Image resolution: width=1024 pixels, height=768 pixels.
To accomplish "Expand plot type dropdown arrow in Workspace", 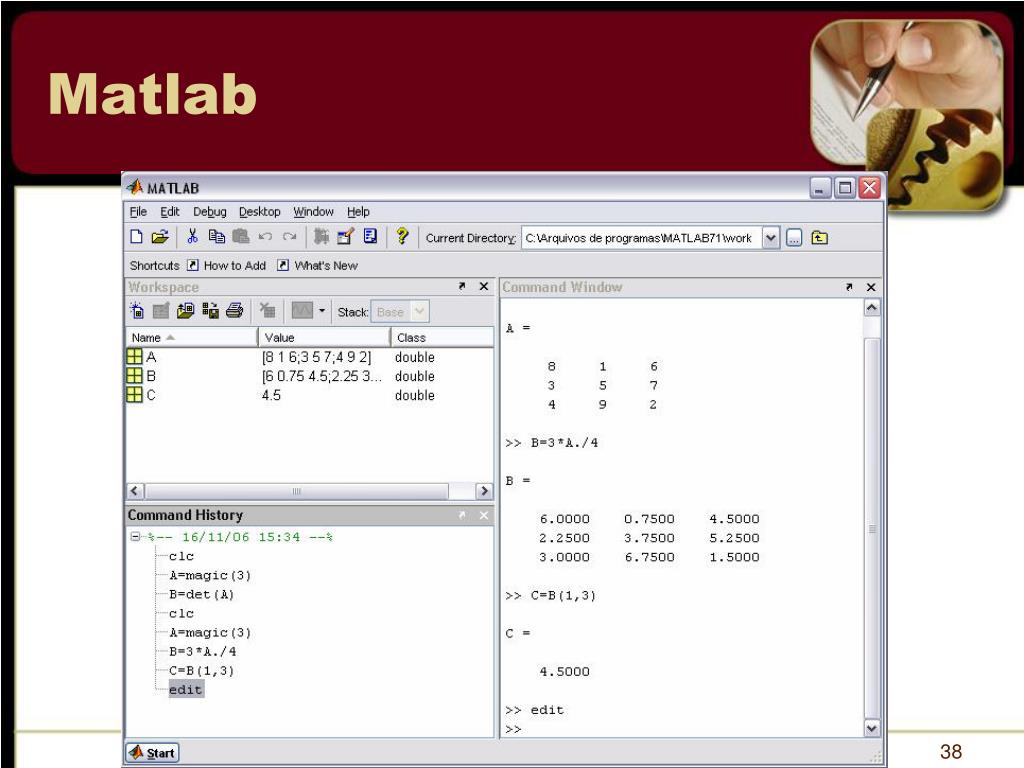I will (322, 311).
